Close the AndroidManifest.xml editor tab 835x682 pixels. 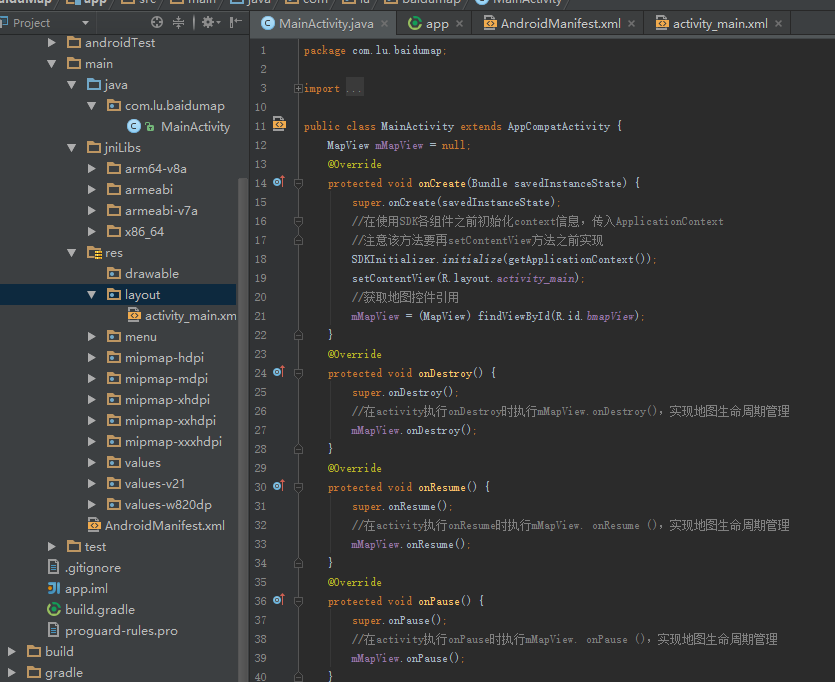point(632,23)
